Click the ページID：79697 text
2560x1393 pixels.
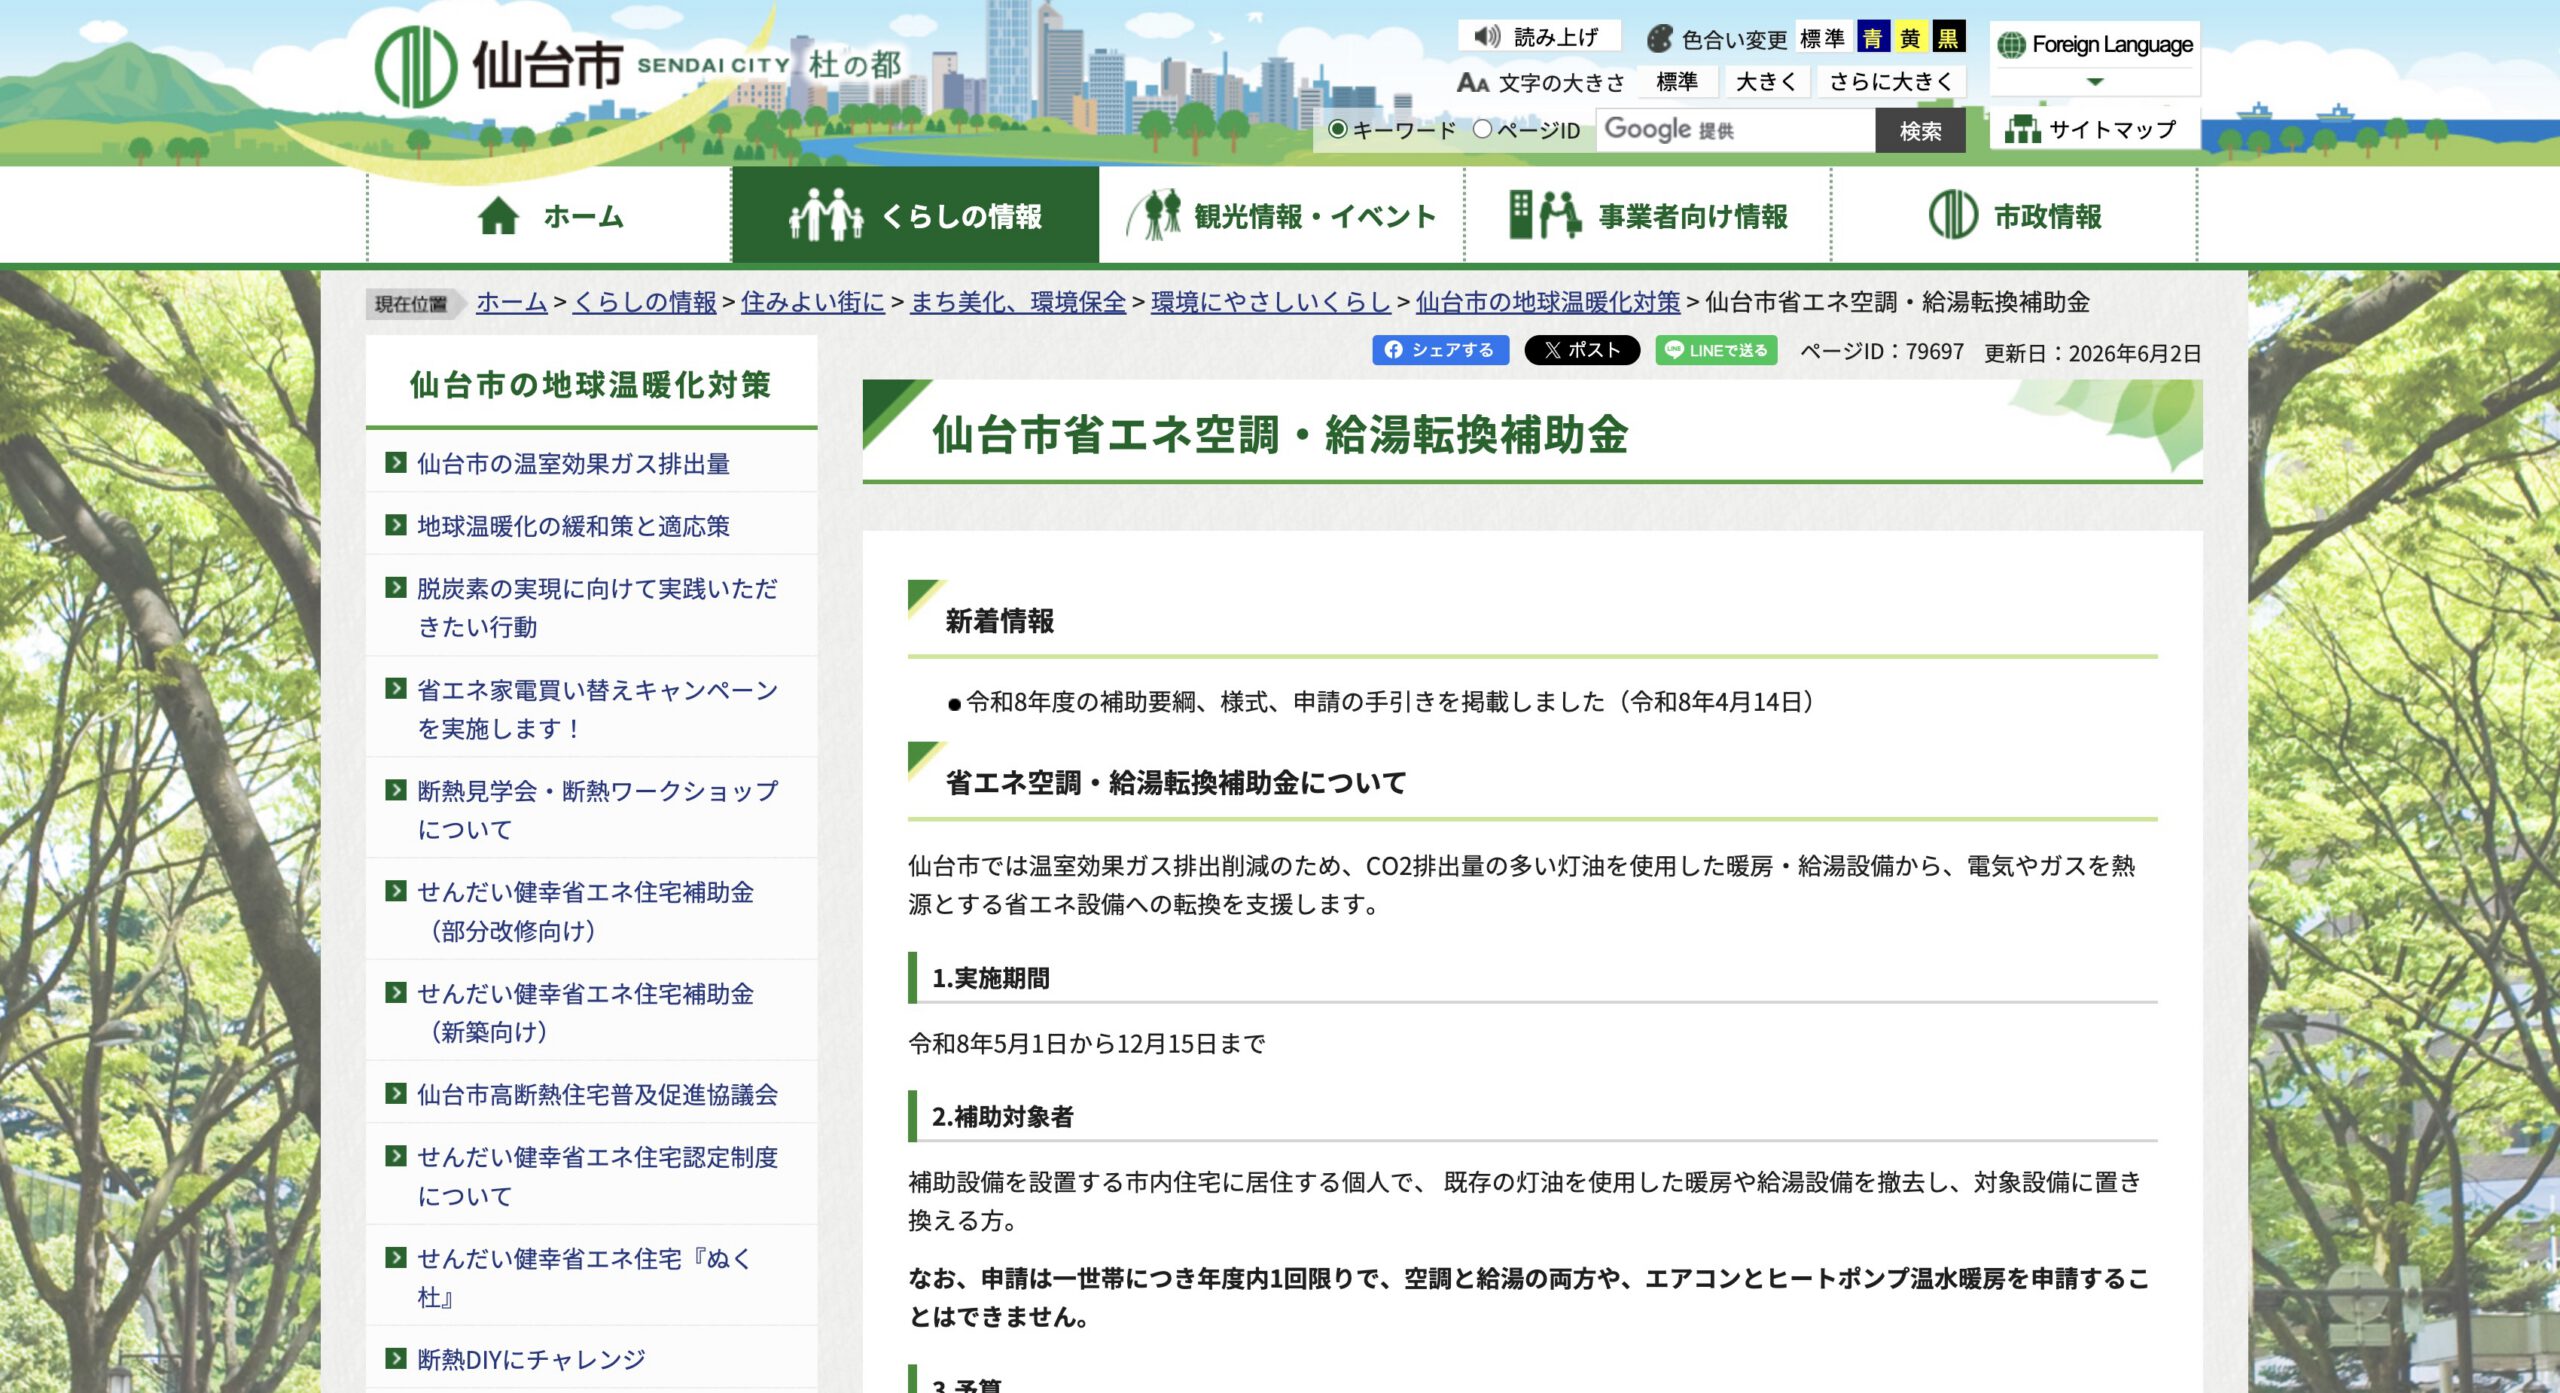click(x=1881, y=351)
